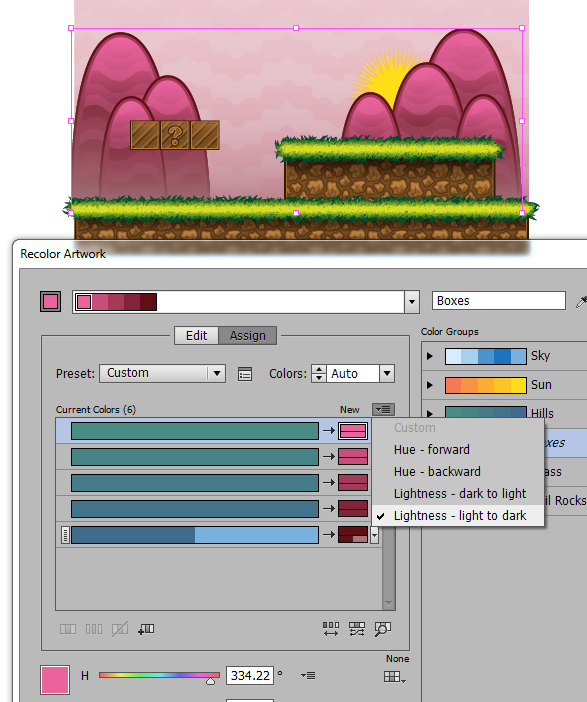This screenshot has height=702, width=587.
Task: Toggle recolor arrow on third color row
Action: pos(329,482)
